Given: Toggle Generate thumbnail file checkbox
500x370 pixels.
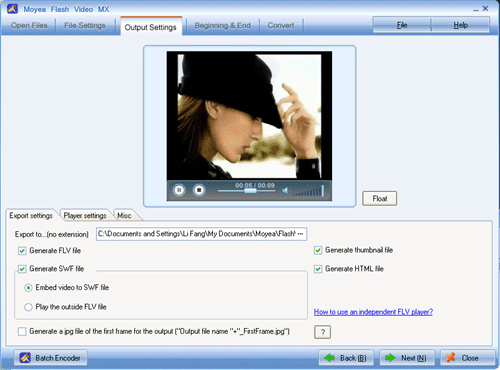Looking at the screenshot, I should coord(318,250).
